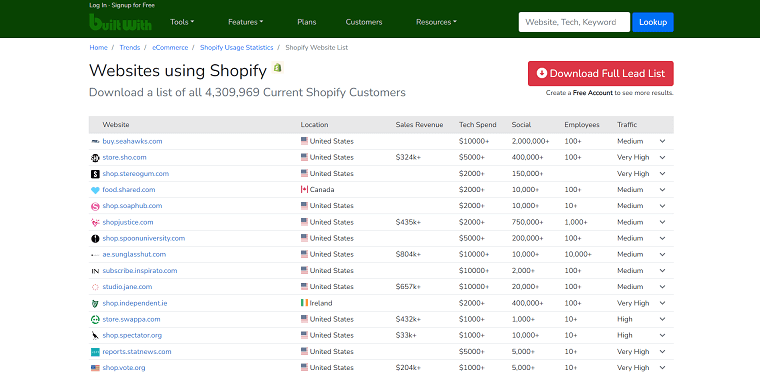Expand the shop.spectator.org row chevron

[663, 336]
